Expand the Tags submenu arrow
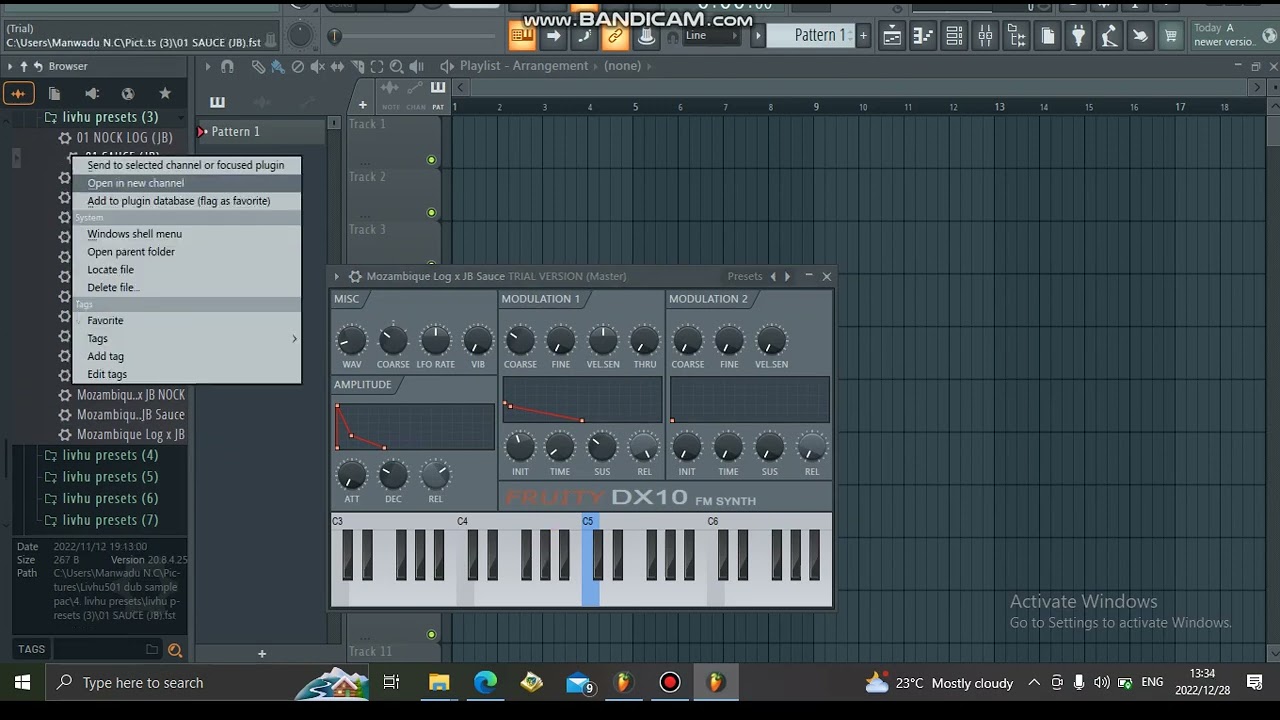 click(x=294, y=339)
